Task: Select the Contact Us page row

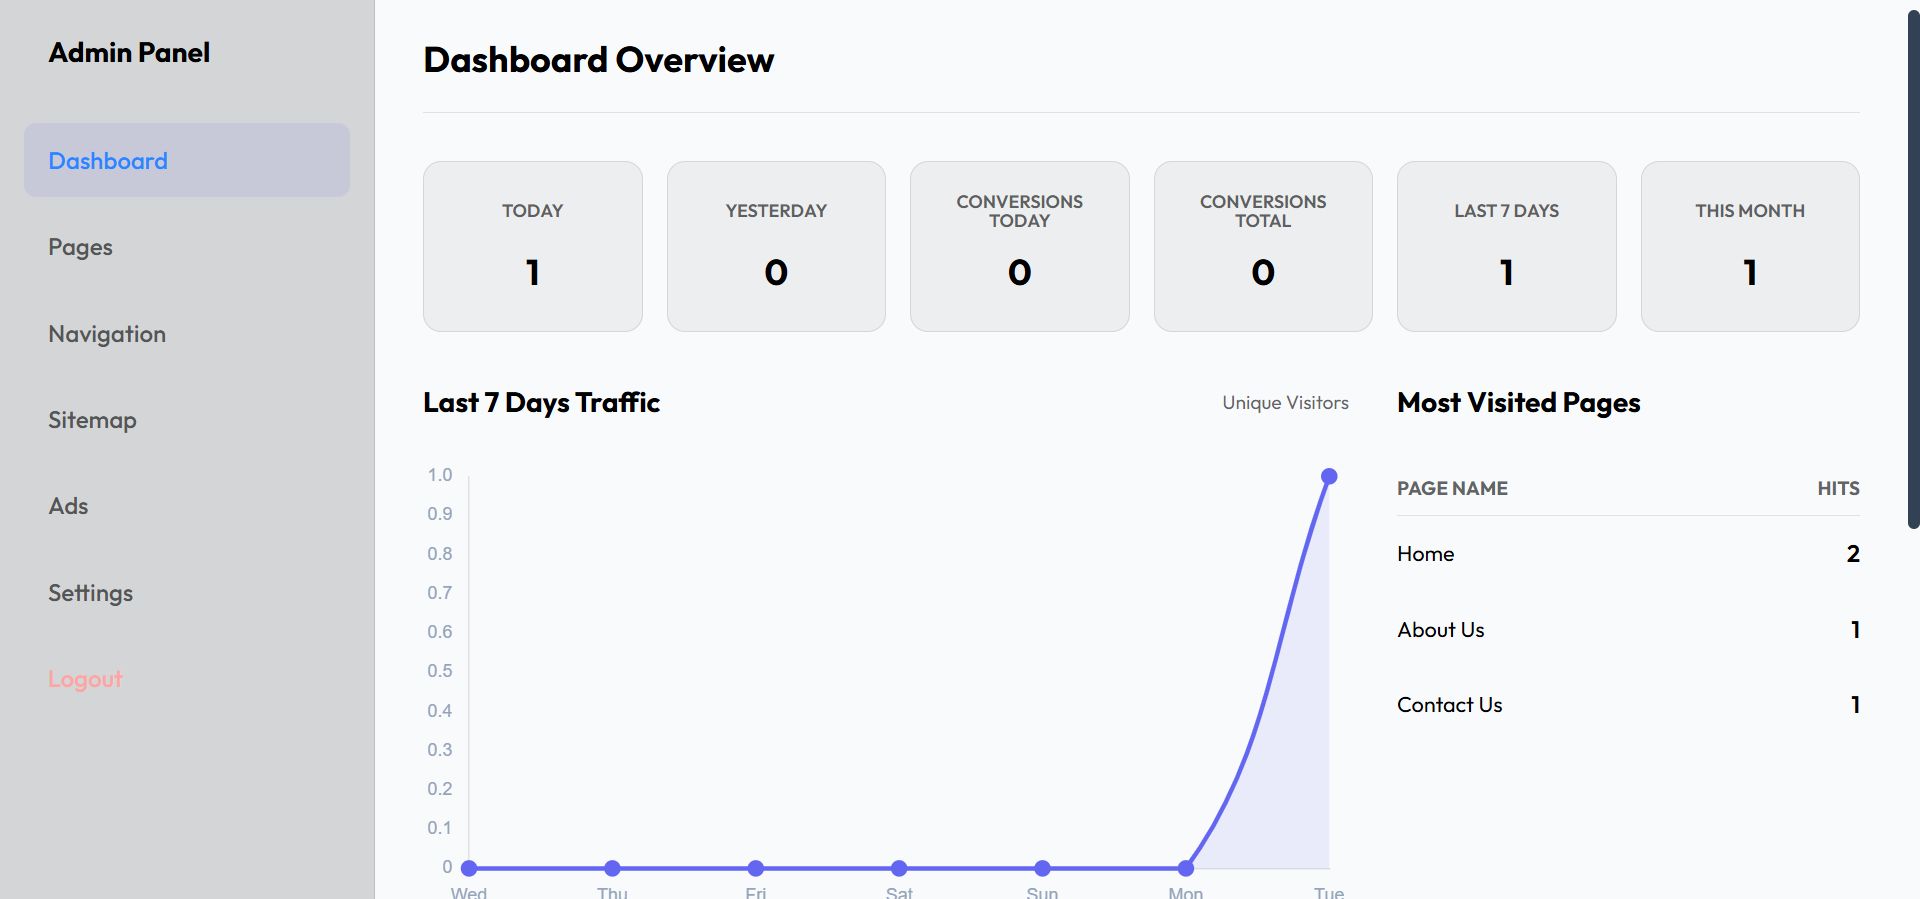Action: click(1627, 705)
